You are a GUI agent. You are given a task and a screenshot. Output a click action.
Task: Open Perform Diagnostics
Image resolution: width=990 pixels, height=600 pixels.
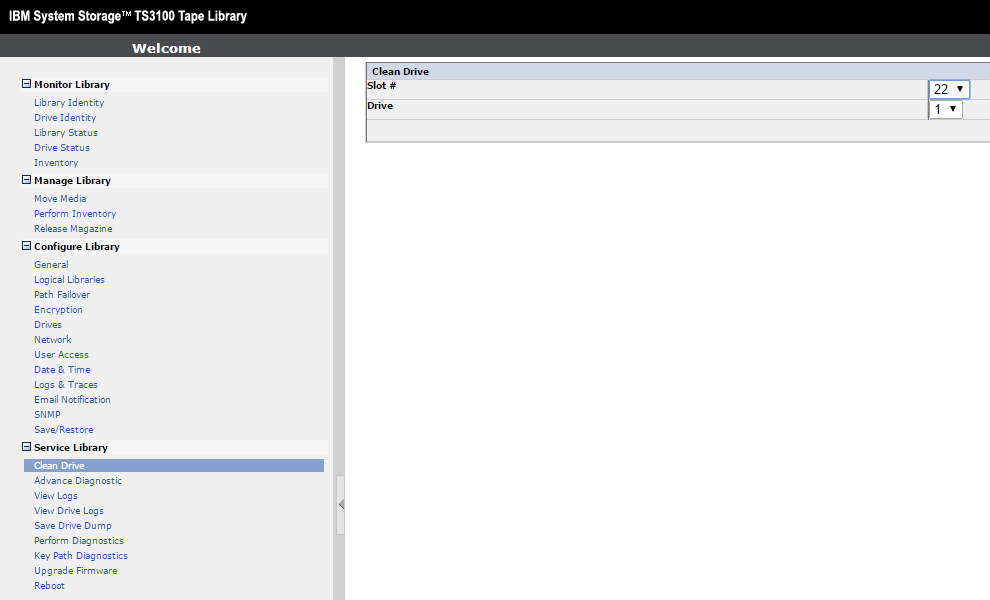(x=79, y=541)
